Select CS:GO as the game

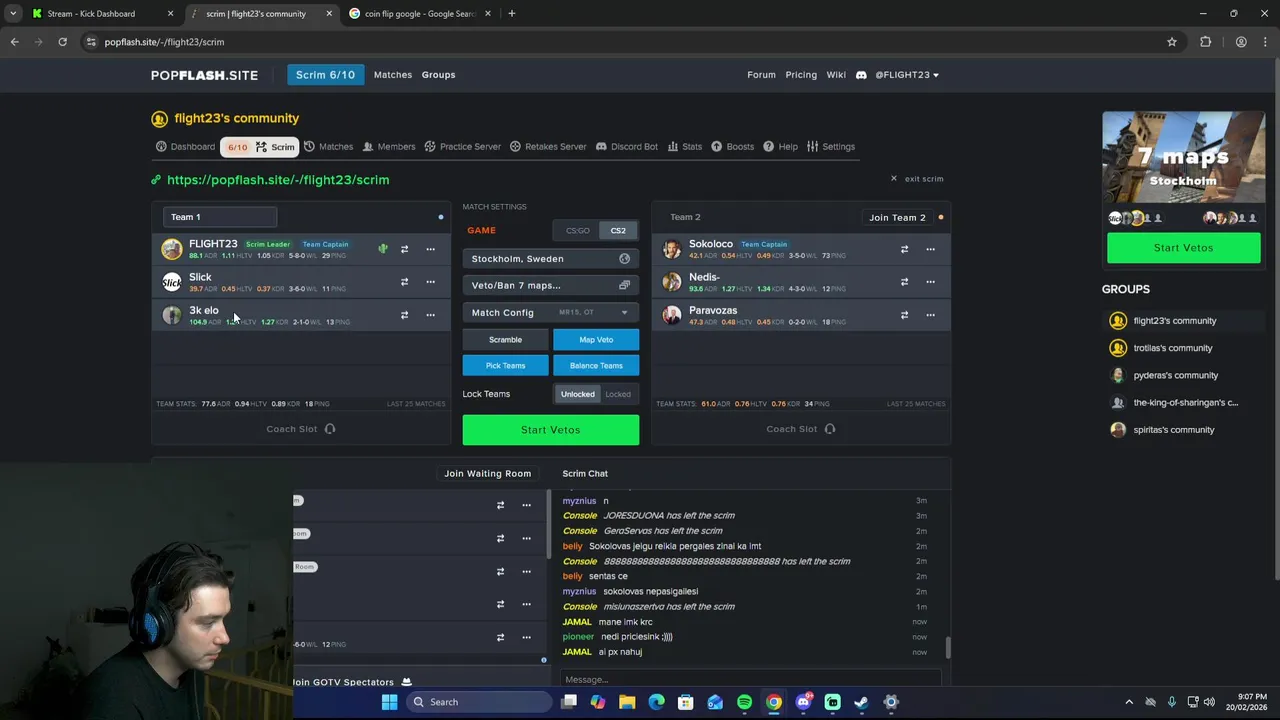[578, 231]
